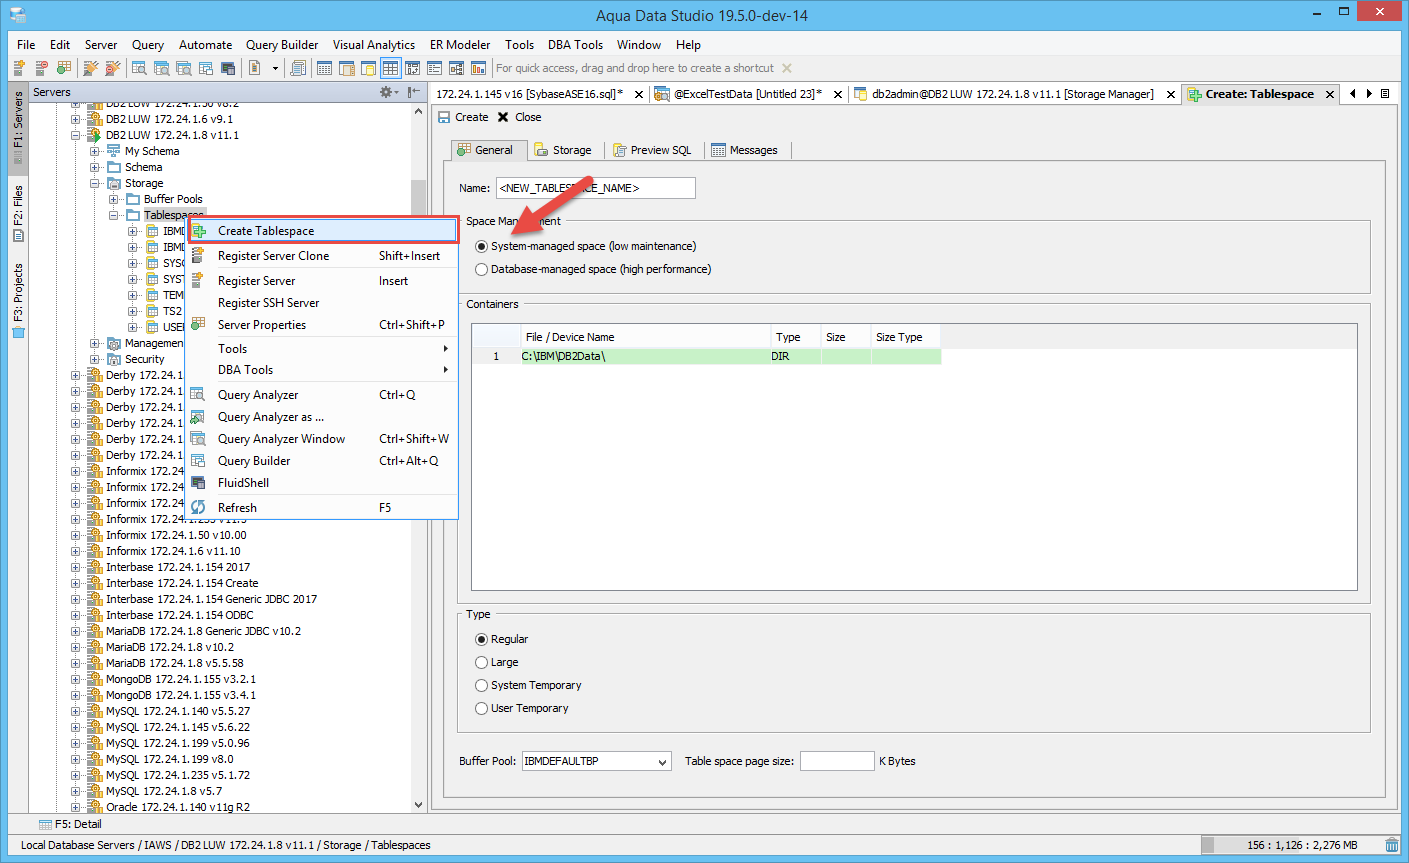Open the ER Modeler menu
The width and height of the screenshot is (1409, 863).
(x=460, y=45)
